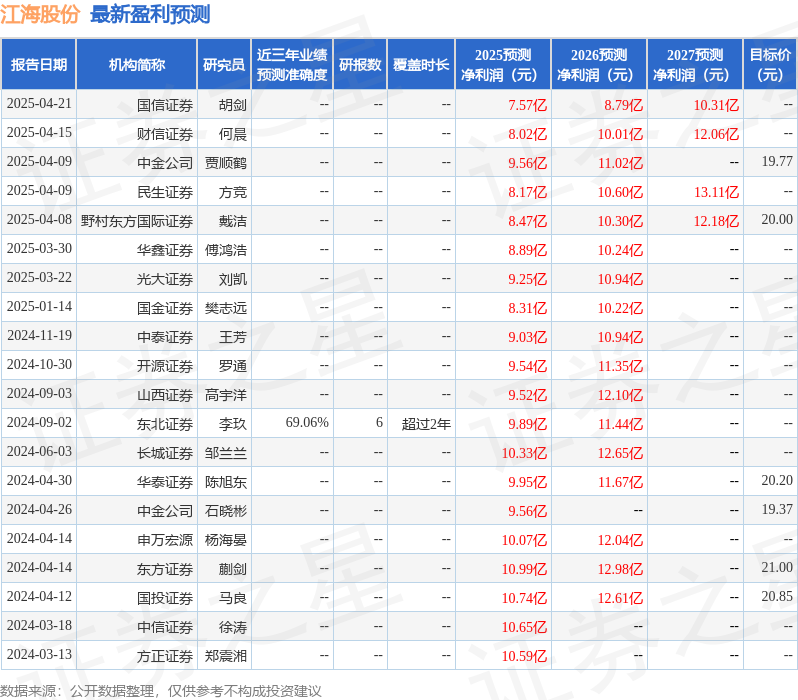Click researcher name 贾顺鹤
The height and width of the screenshot is (700, 798).
226,163
